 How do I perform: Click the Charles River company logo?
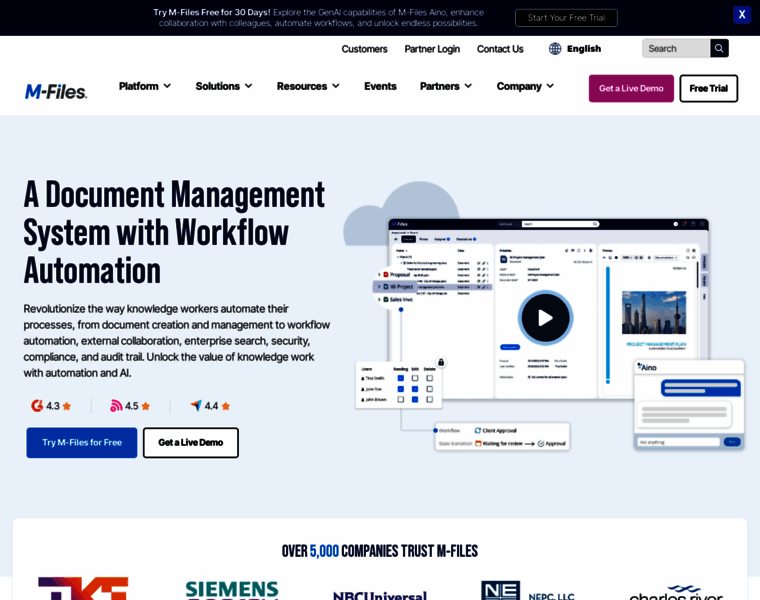[676, 592]
